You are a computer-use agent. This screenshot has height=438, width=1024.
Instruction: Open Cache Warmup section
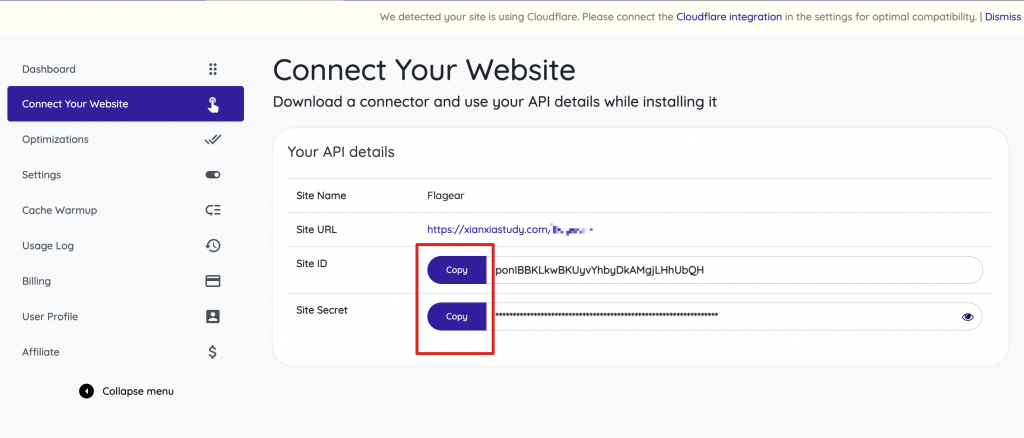59,211
